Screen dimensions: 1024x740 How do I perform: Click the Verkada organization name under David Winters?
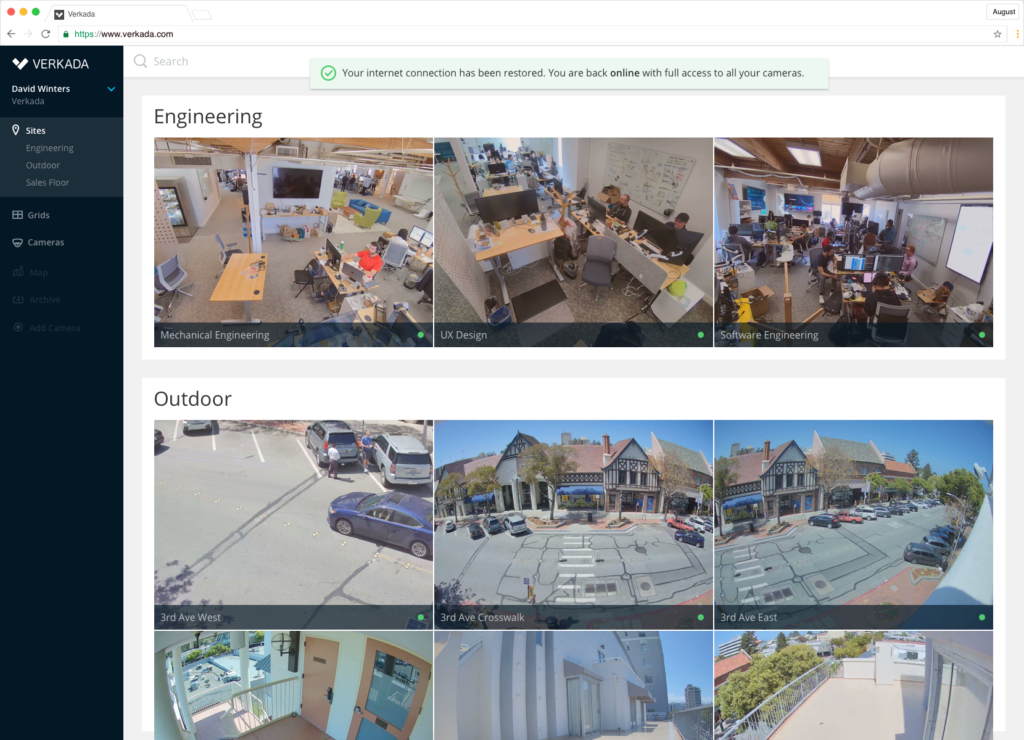pyautogui.click(x=28, y=101)
